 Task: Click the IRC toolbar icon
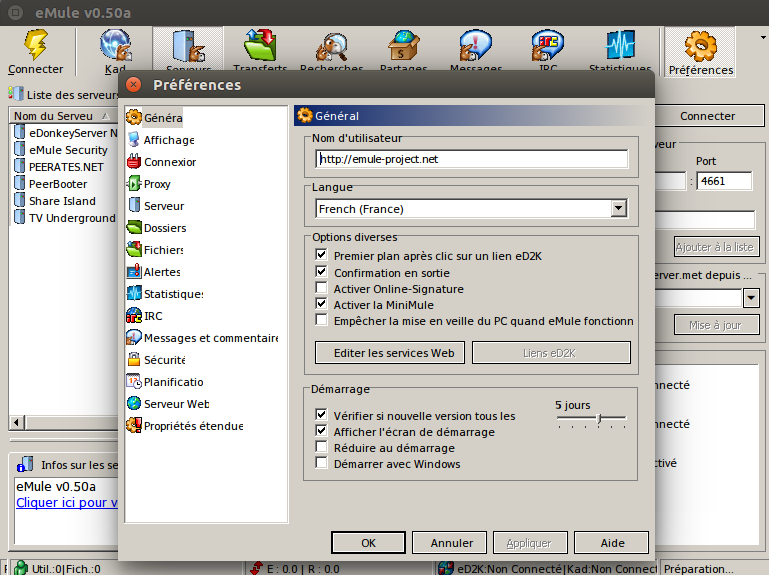[546, 47]
